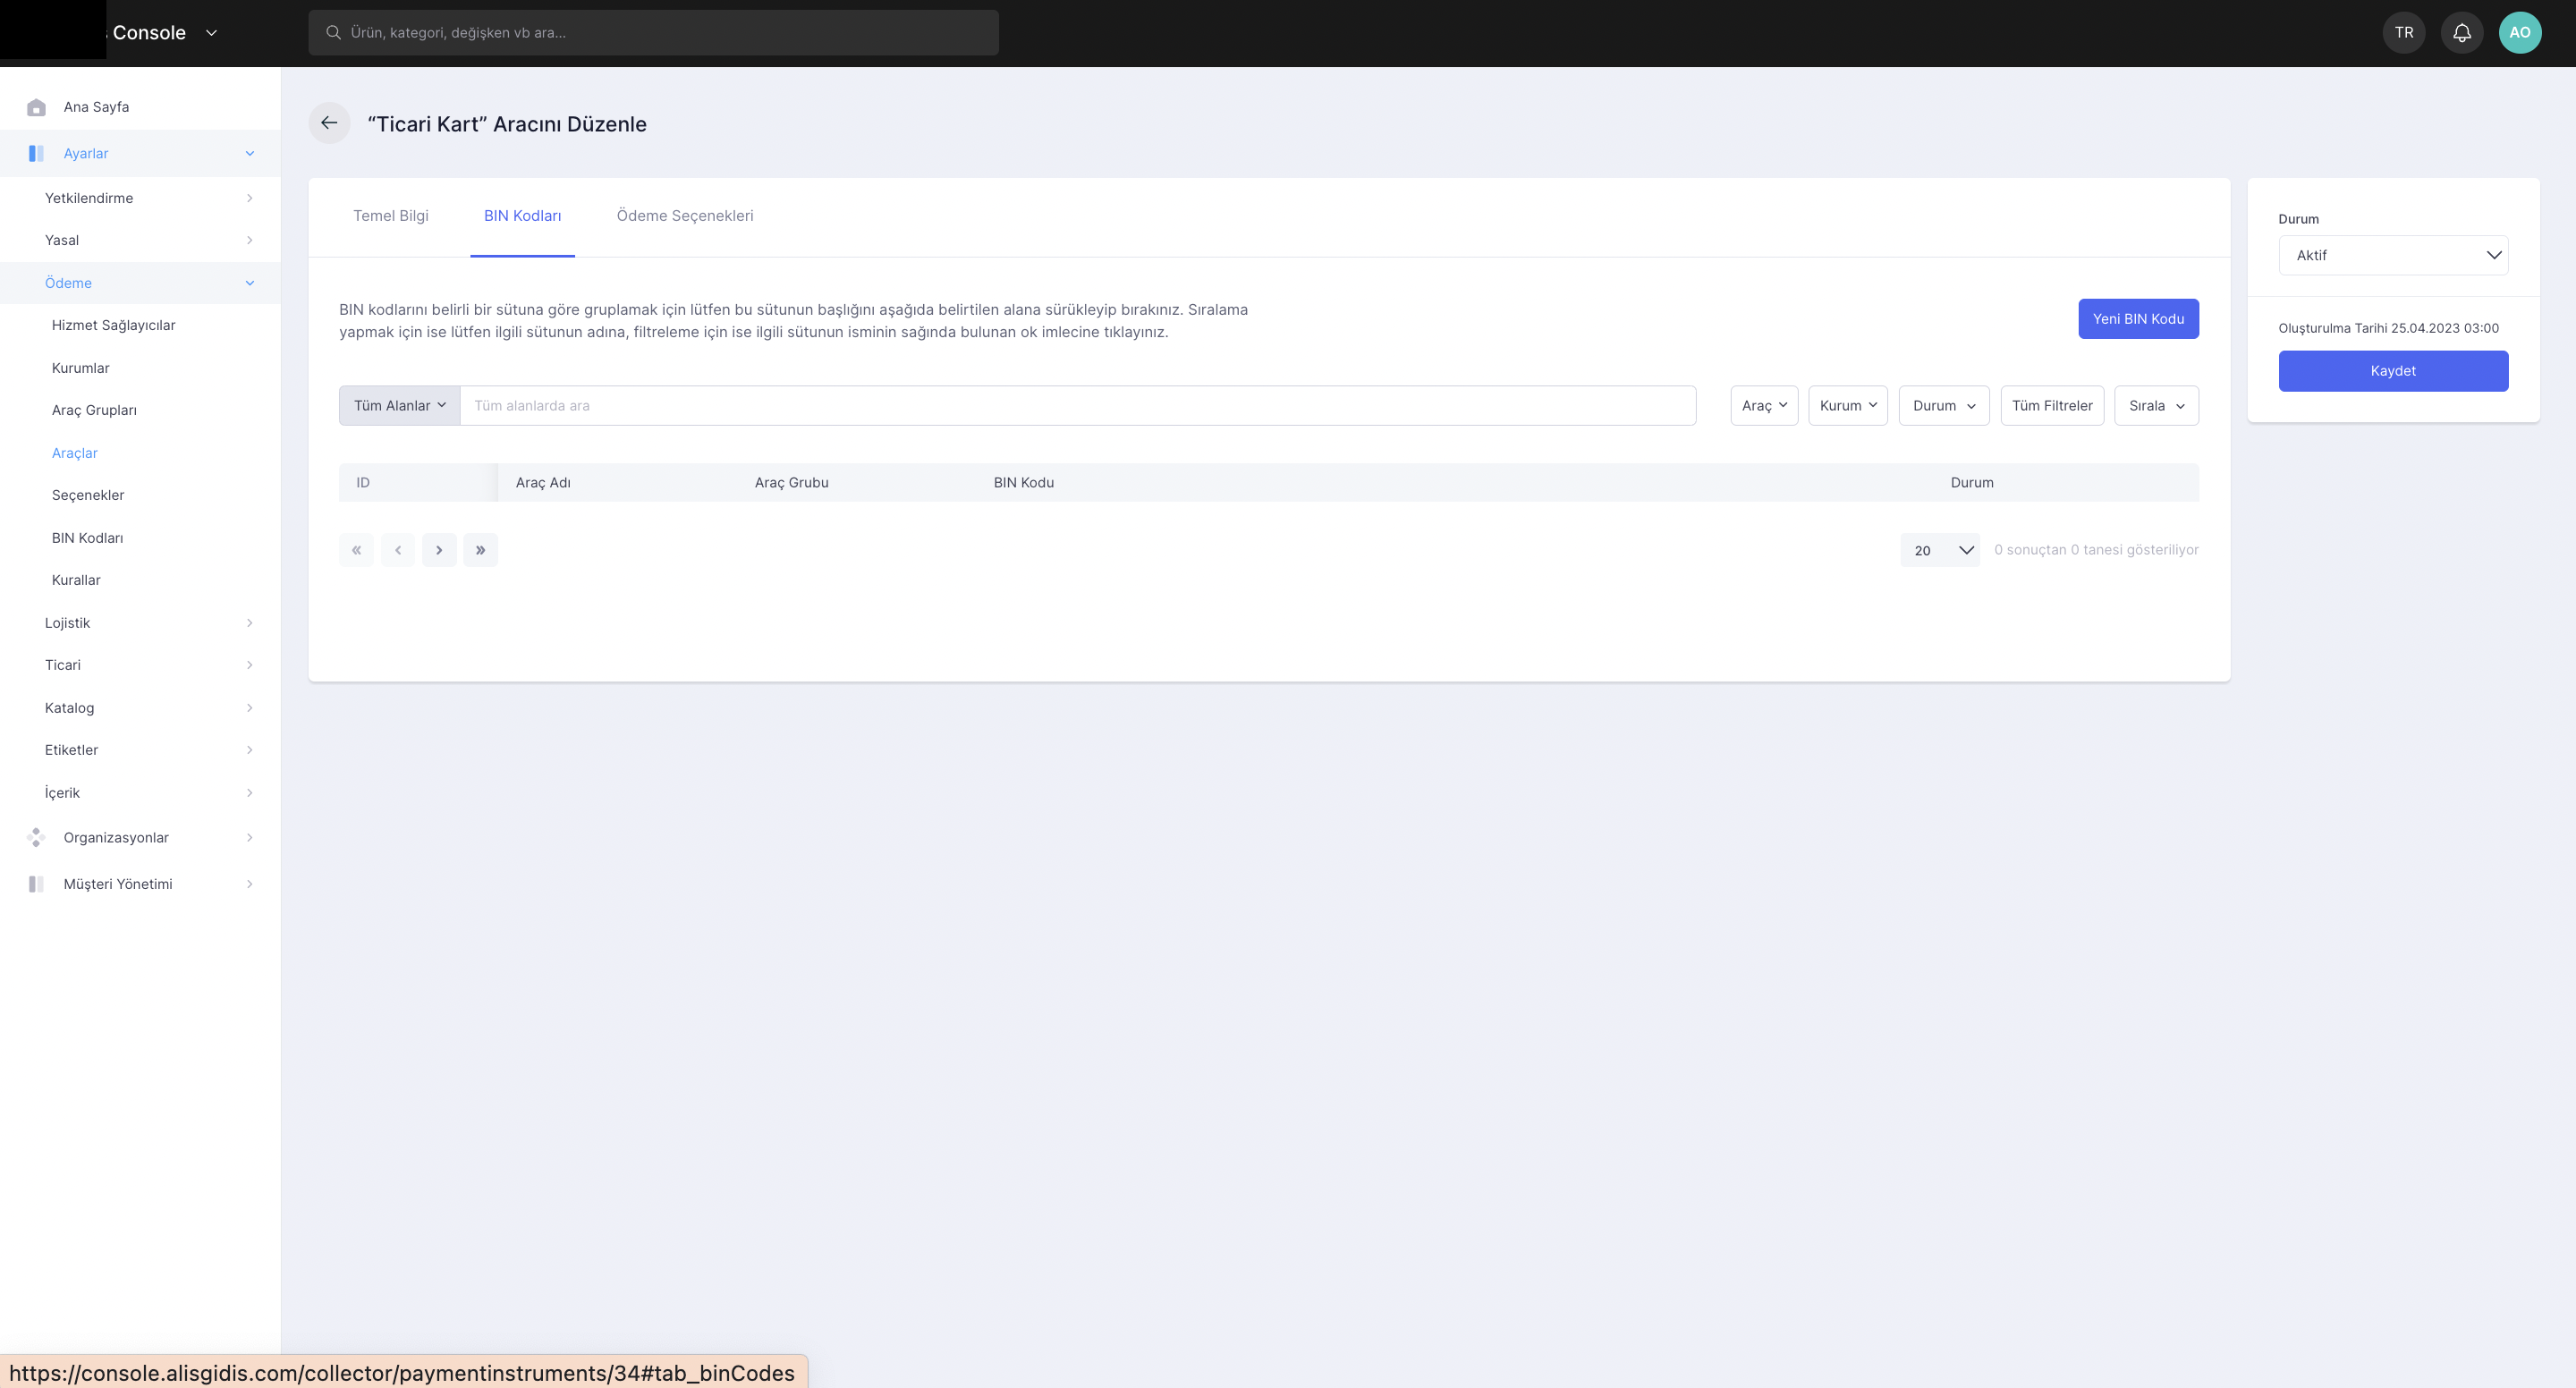Go to next page of results
Viewport: 2576px width, 1388px height.
point(439,550)
